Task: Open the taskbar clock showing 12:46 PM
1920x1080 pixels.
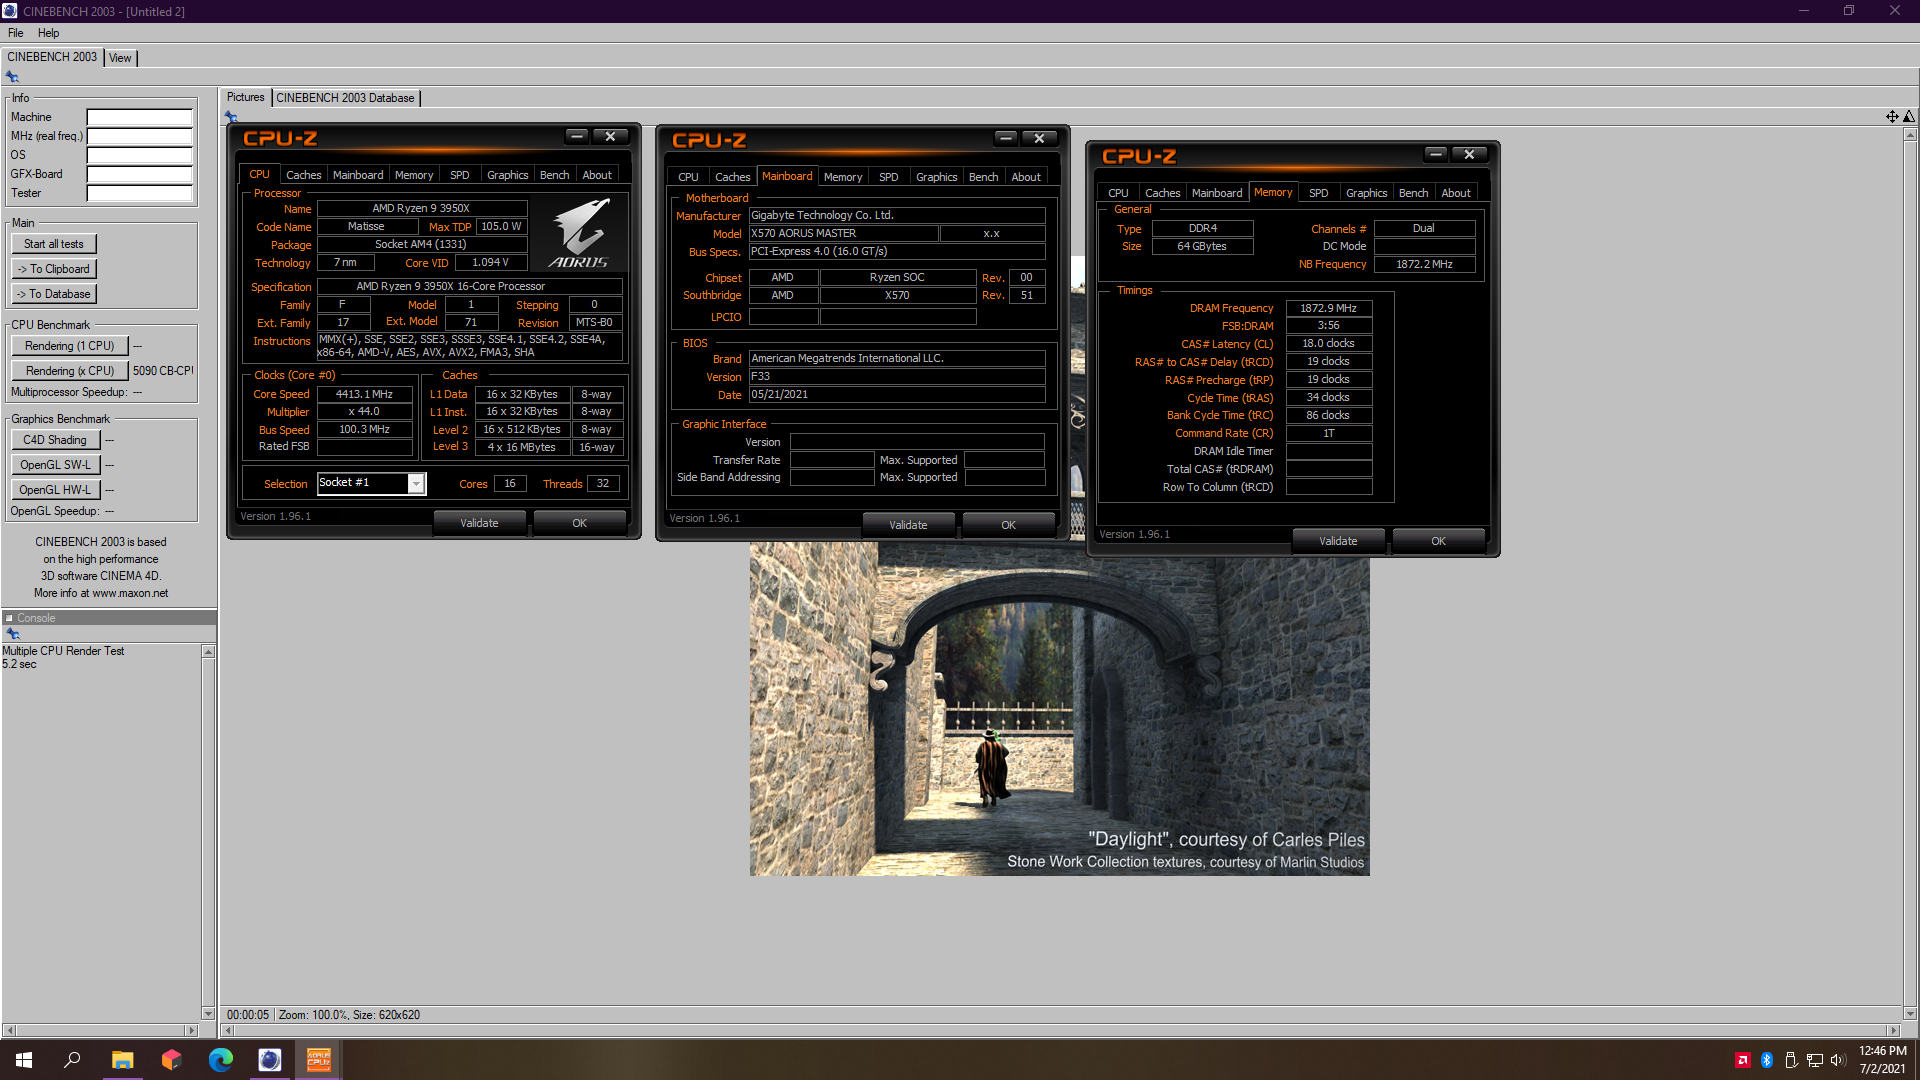Action: coord(1883,1060)
